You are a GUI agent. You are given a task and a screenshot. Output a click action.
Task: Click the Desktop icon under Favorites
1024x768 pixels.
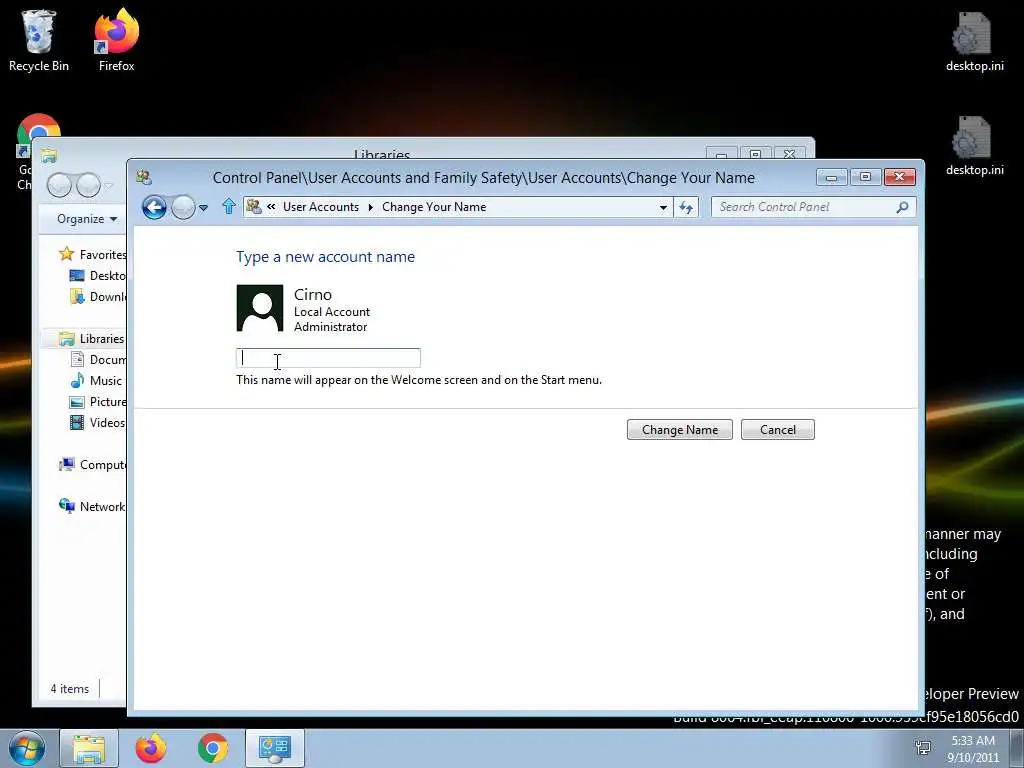tap(77, 276)
